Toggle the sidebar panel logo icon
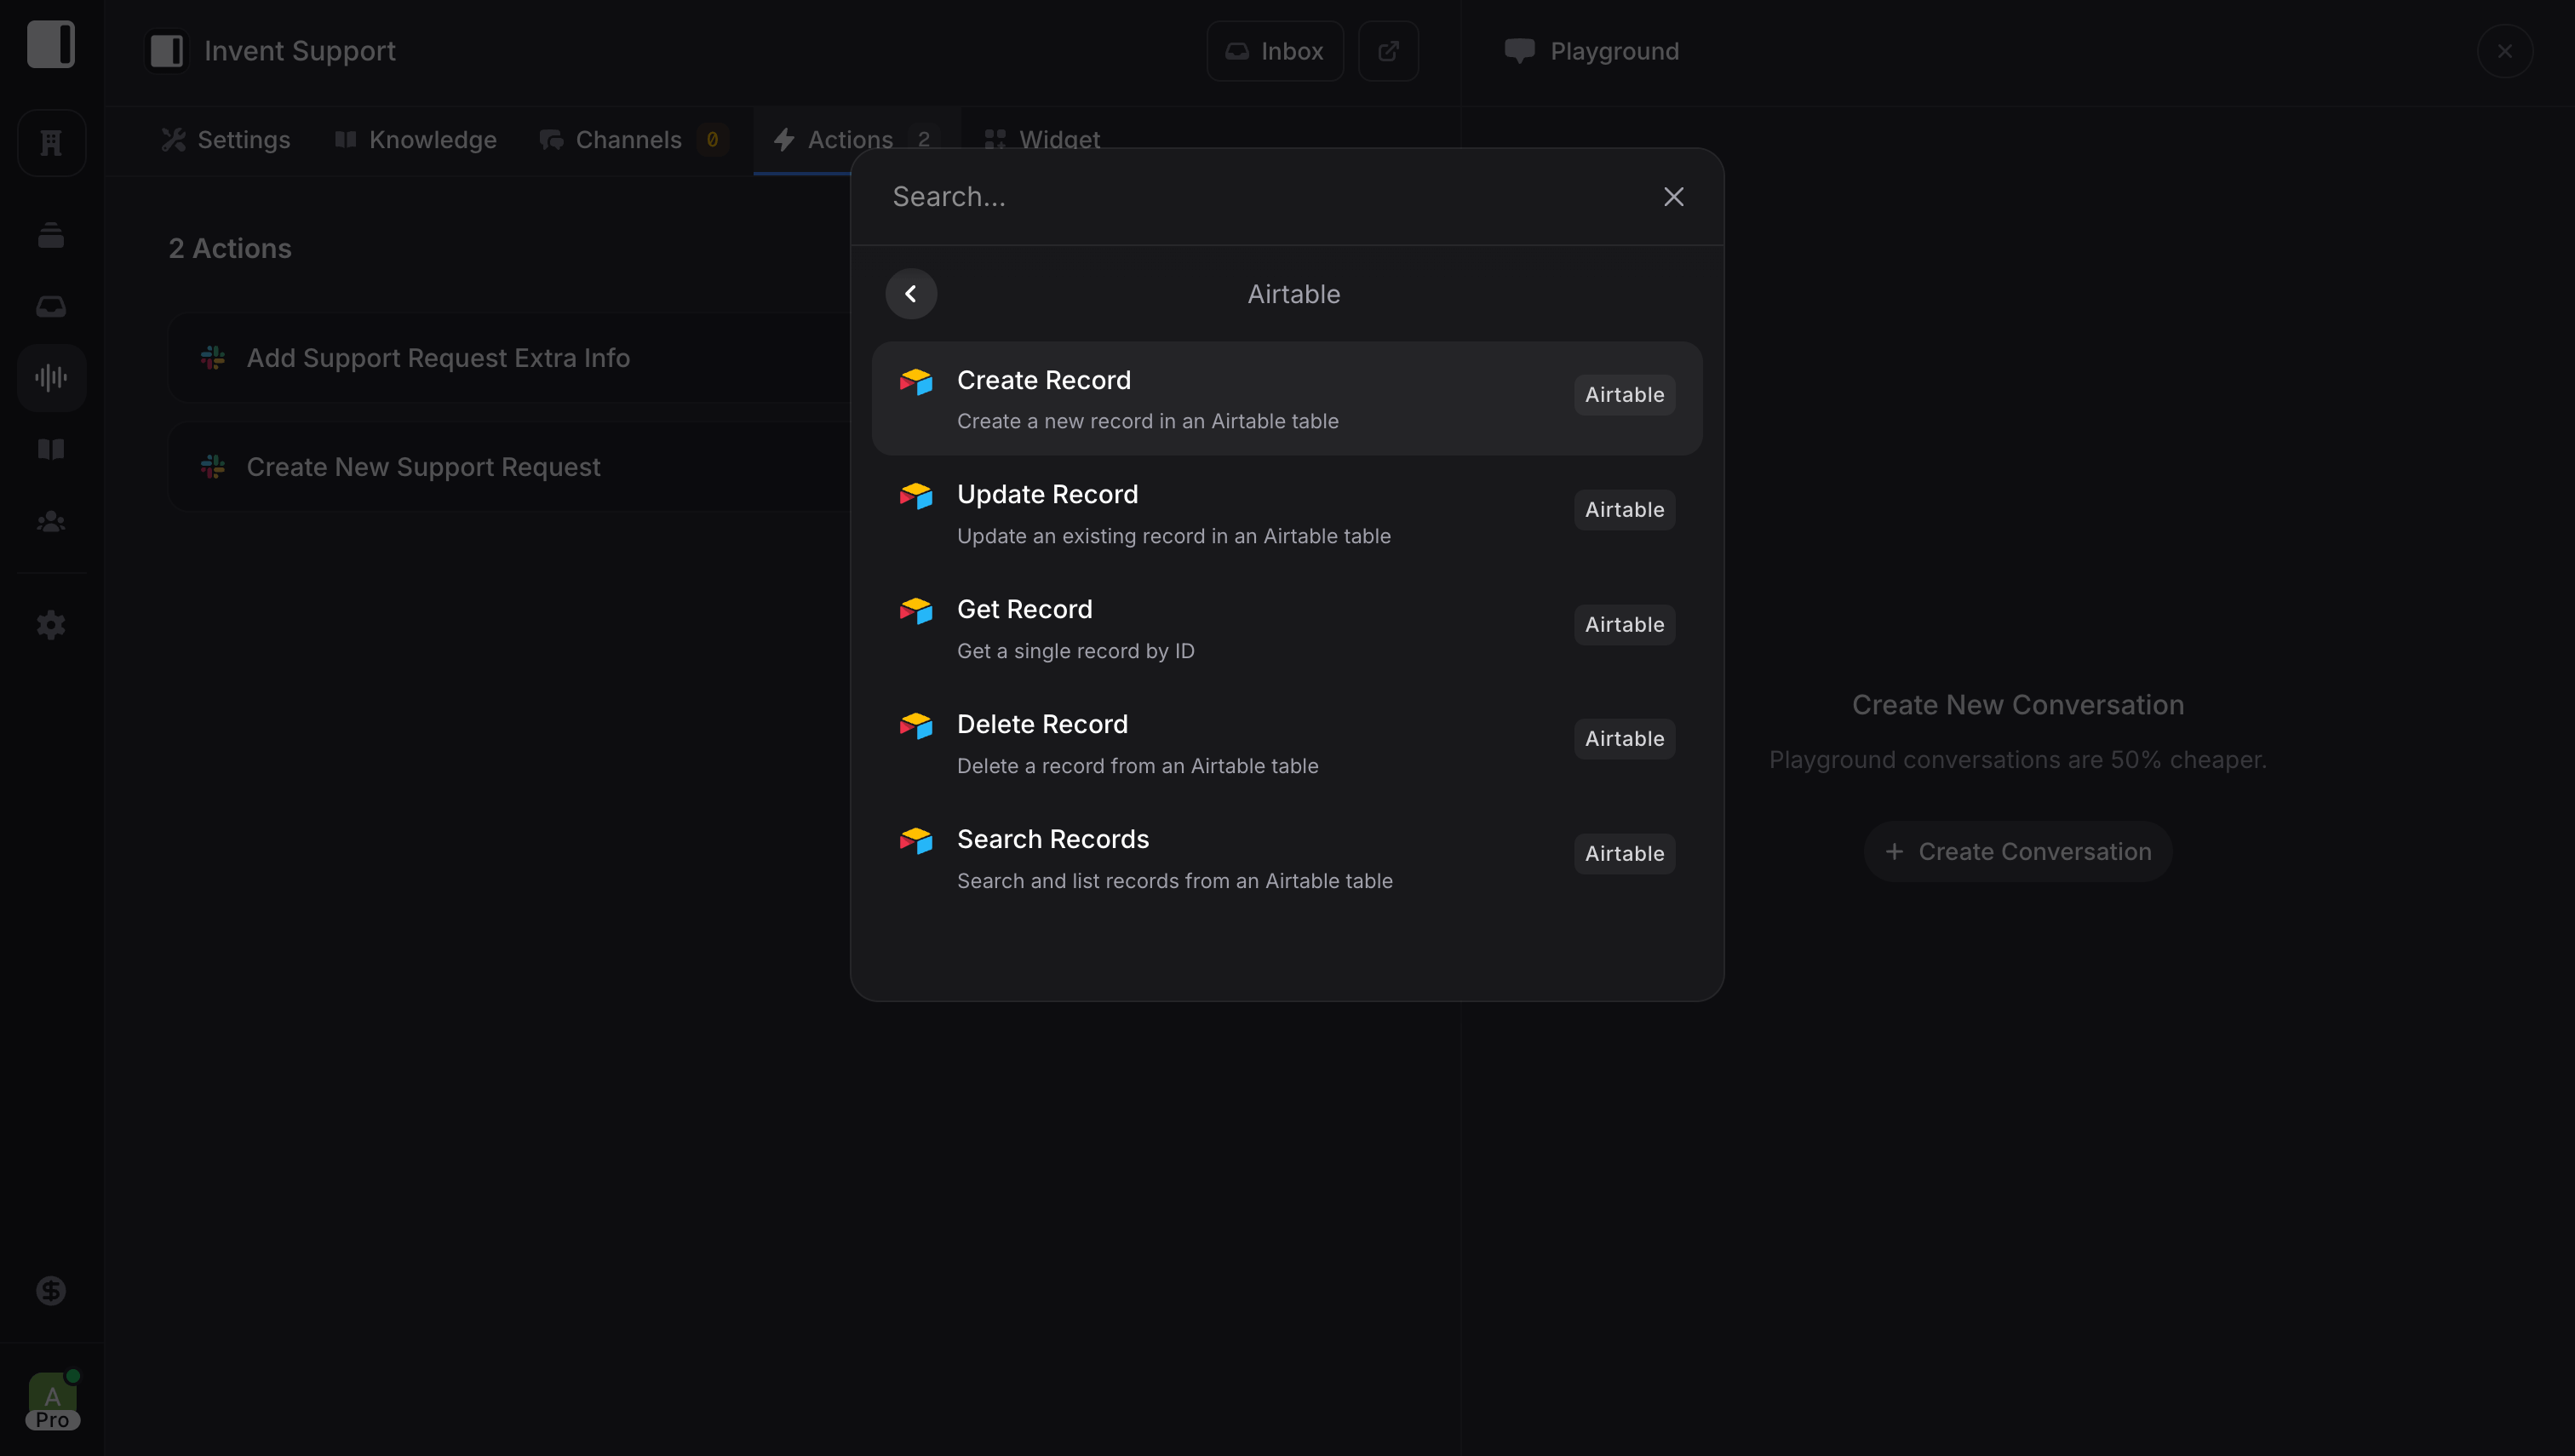This screenshot has width=2575, height=1456. click(x=51, y=45)
